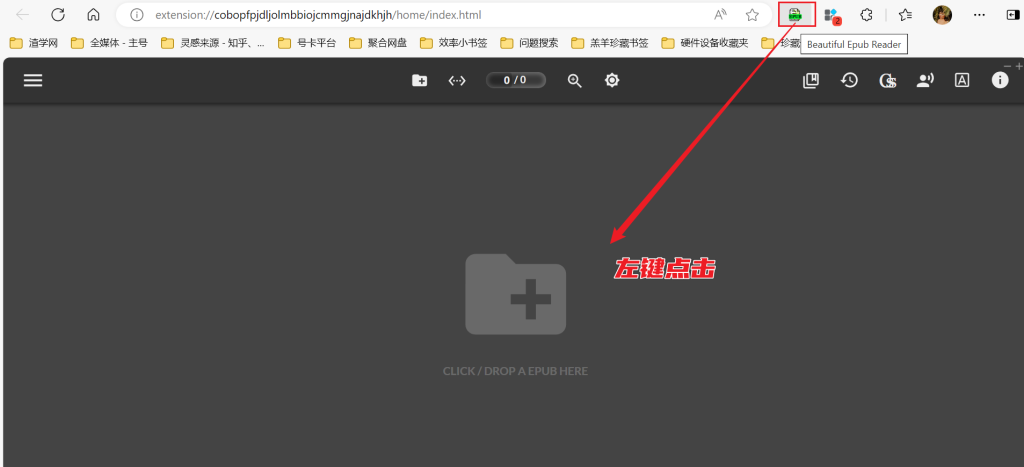1024x467 pixels.
Task: Open the extension with red badge 2
Action: (831, 15)
